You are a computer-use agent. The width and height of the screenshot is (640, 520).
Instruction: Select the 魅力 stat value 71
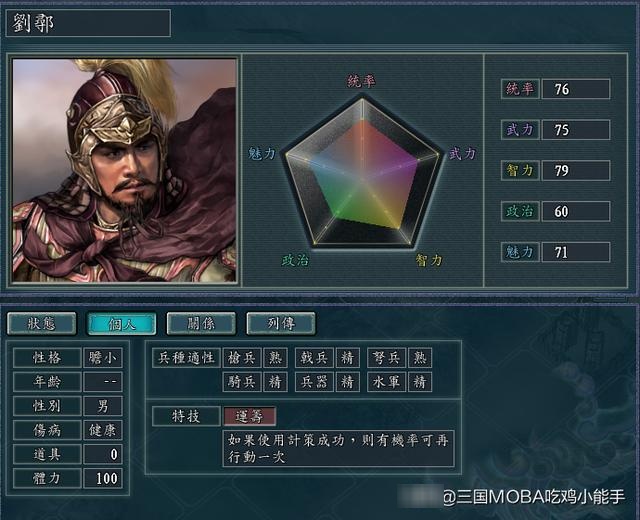coord(576,252)
